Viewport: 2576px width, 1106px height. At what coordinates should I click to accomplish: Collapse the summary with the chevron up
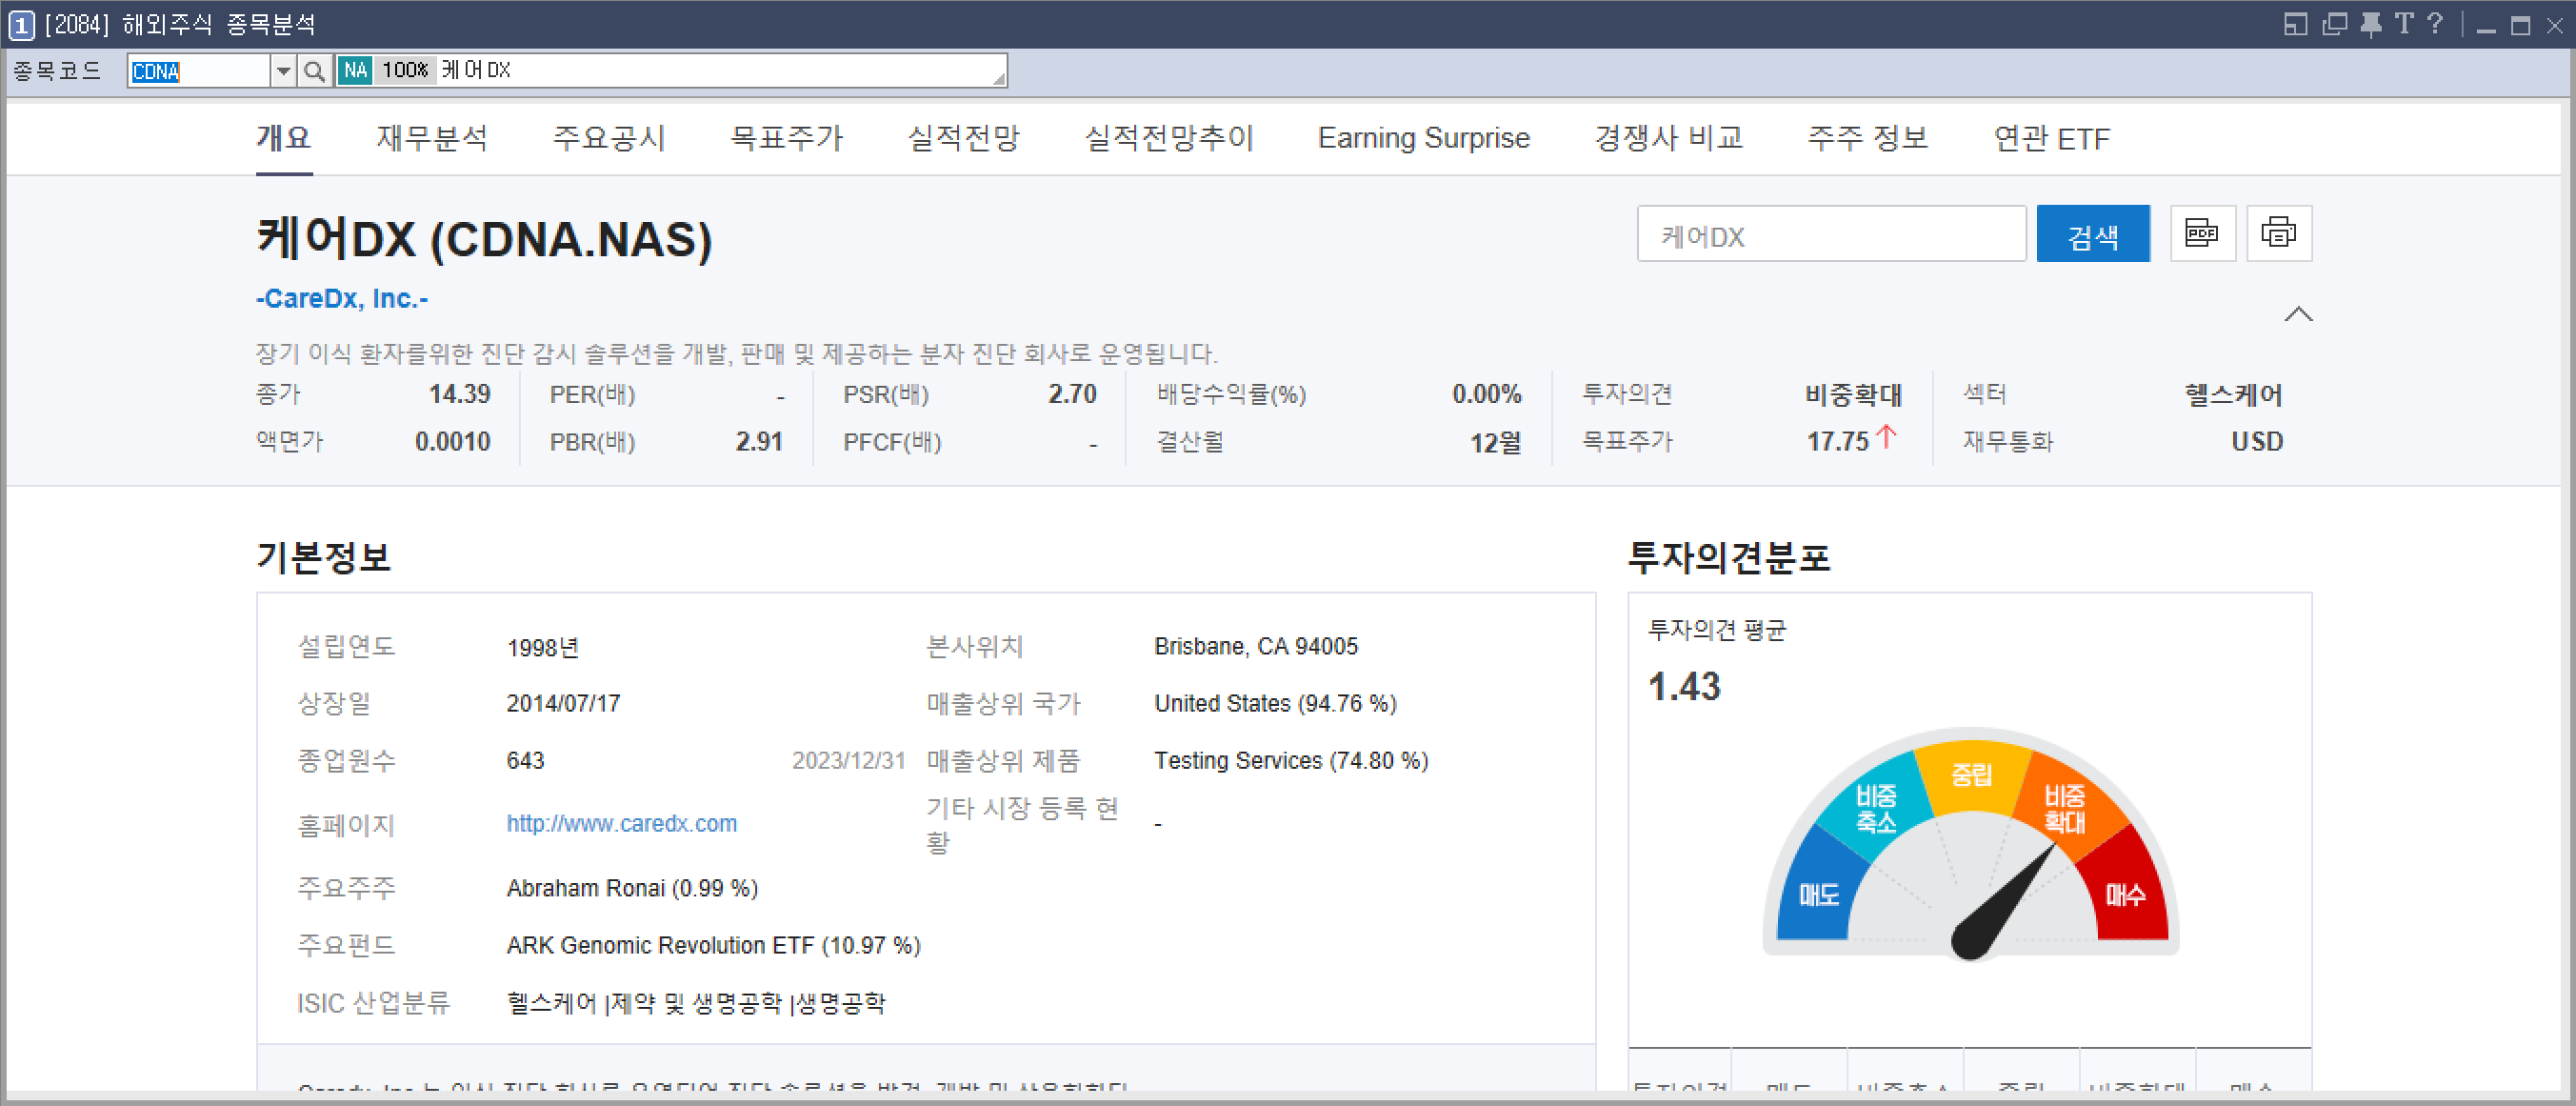pos(2298,315)
